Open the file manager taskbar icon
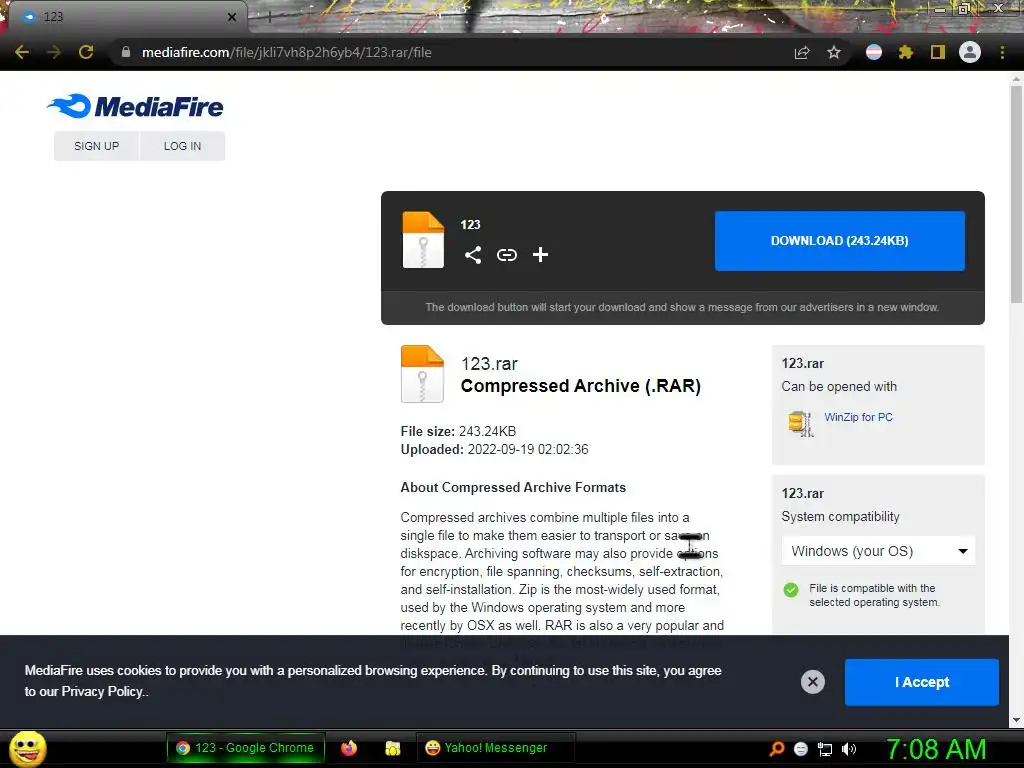Image resolution: width=1024 pixels, height=768 pixels. coord(392,748)
